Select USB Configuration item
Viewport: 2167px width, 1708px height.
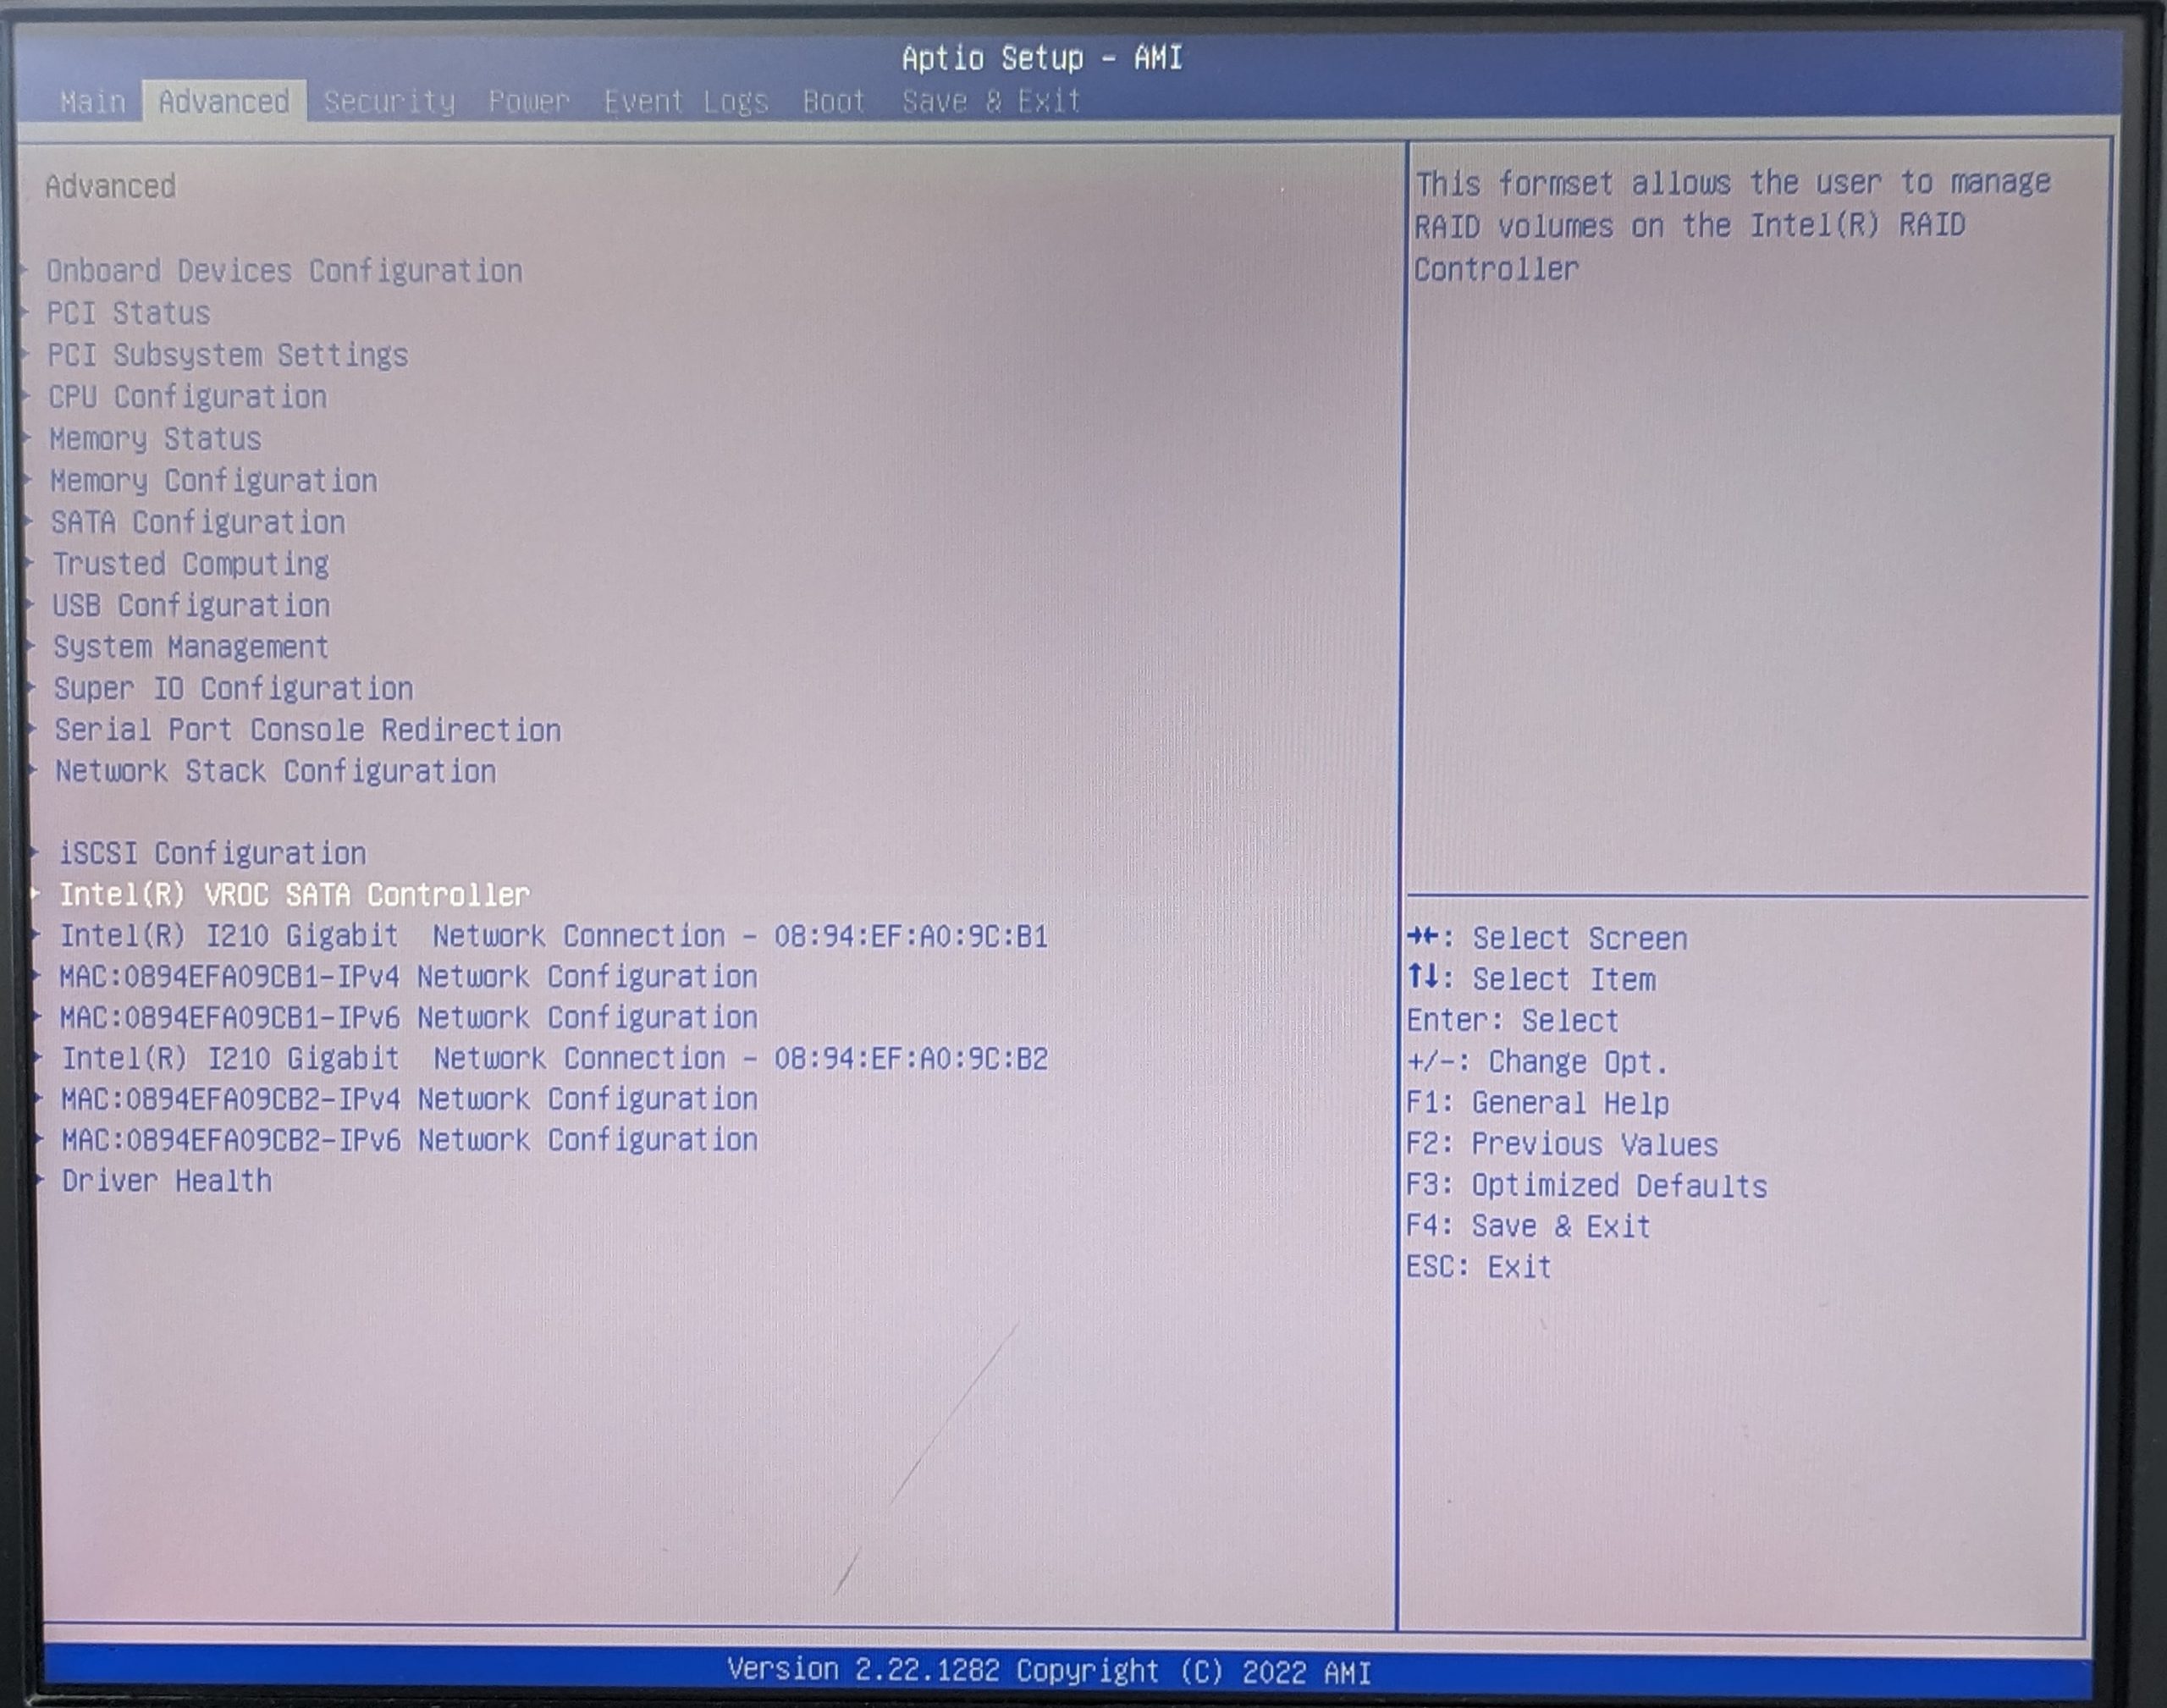pos(191,606)
